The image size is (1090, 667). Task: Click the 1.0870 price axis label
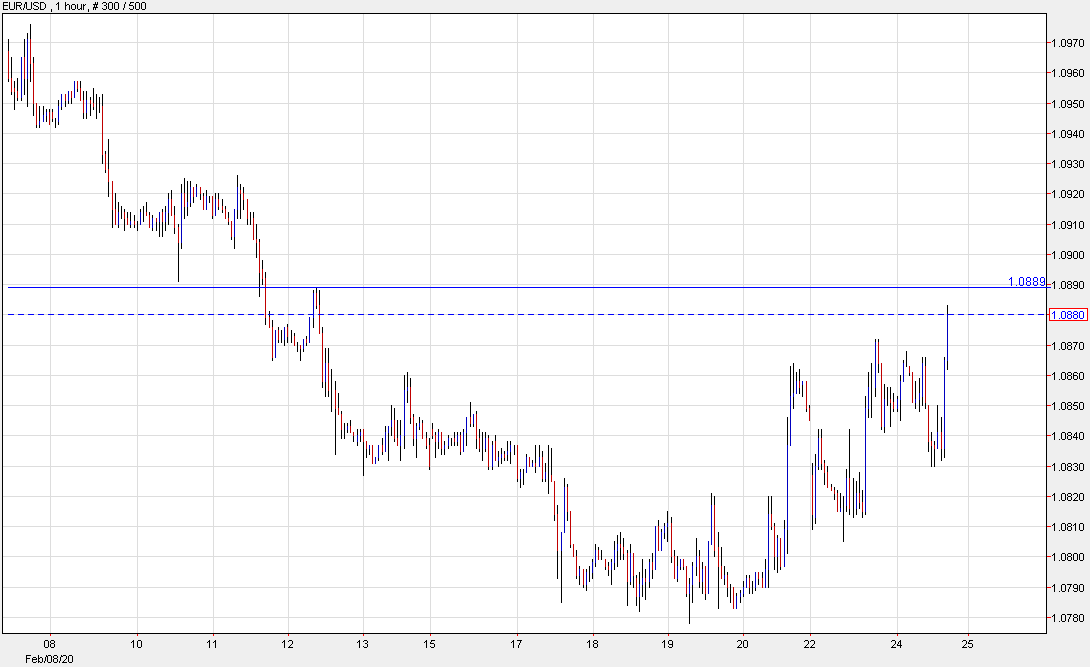tap(1068, 345)
